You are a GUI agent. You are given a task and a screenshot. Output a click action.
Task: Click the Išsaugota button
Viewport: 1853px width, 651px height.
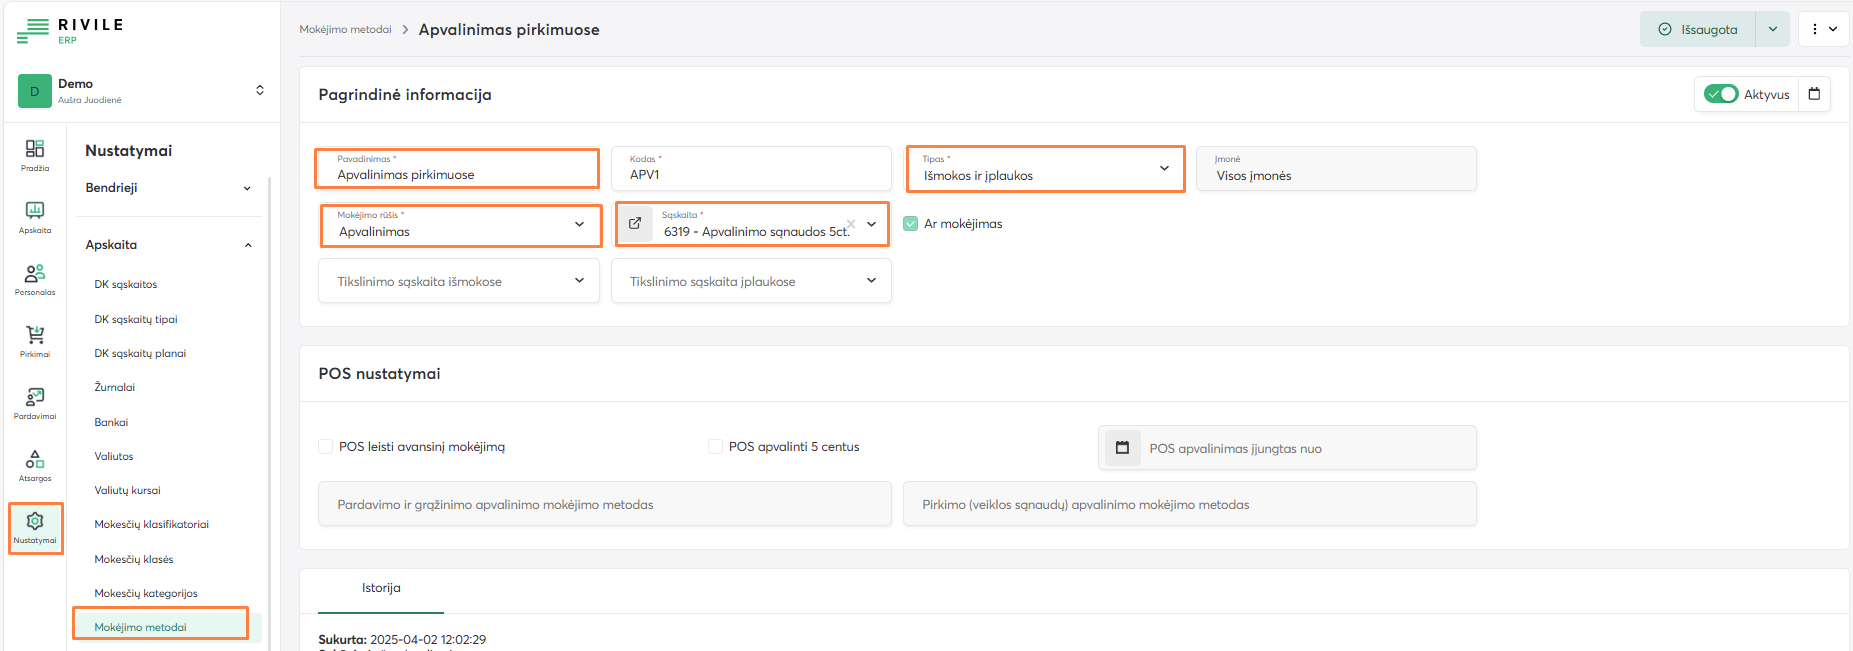pos(1698,29)
